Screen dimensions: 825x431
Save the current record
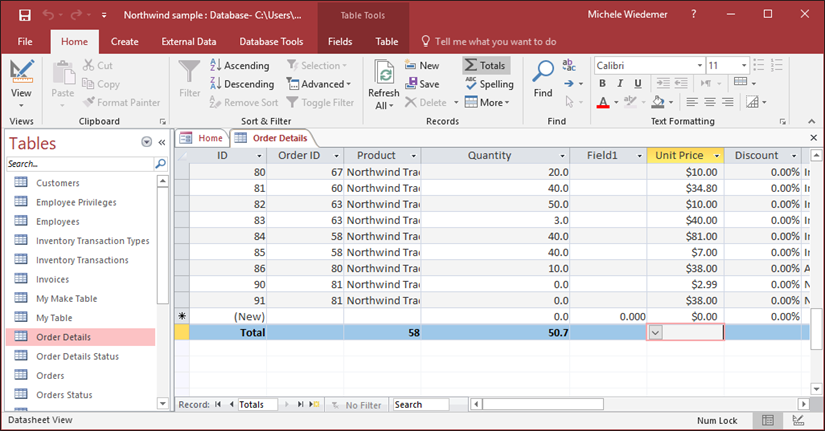(422, 84)
